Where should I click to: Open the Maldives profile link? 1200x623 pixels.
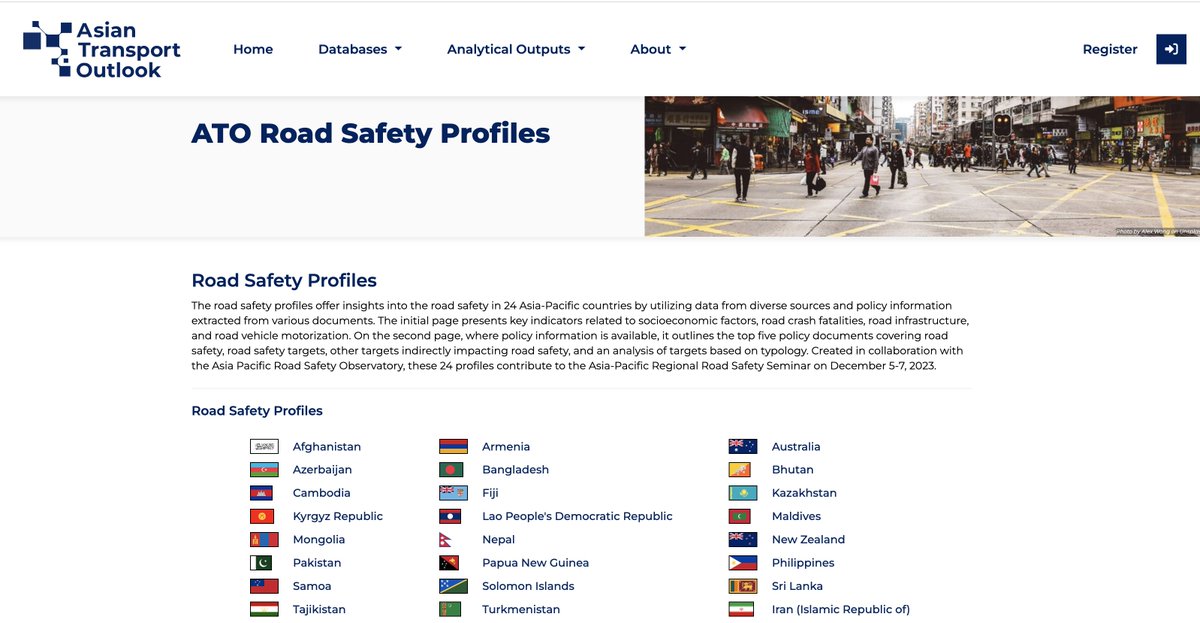796,517
